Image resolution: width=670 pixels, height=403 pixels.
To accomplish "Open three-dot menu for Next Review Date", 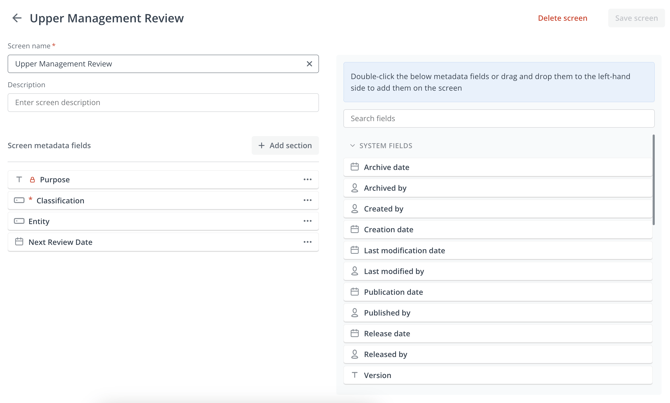I will pyautogui.click(x=307, y=242).
